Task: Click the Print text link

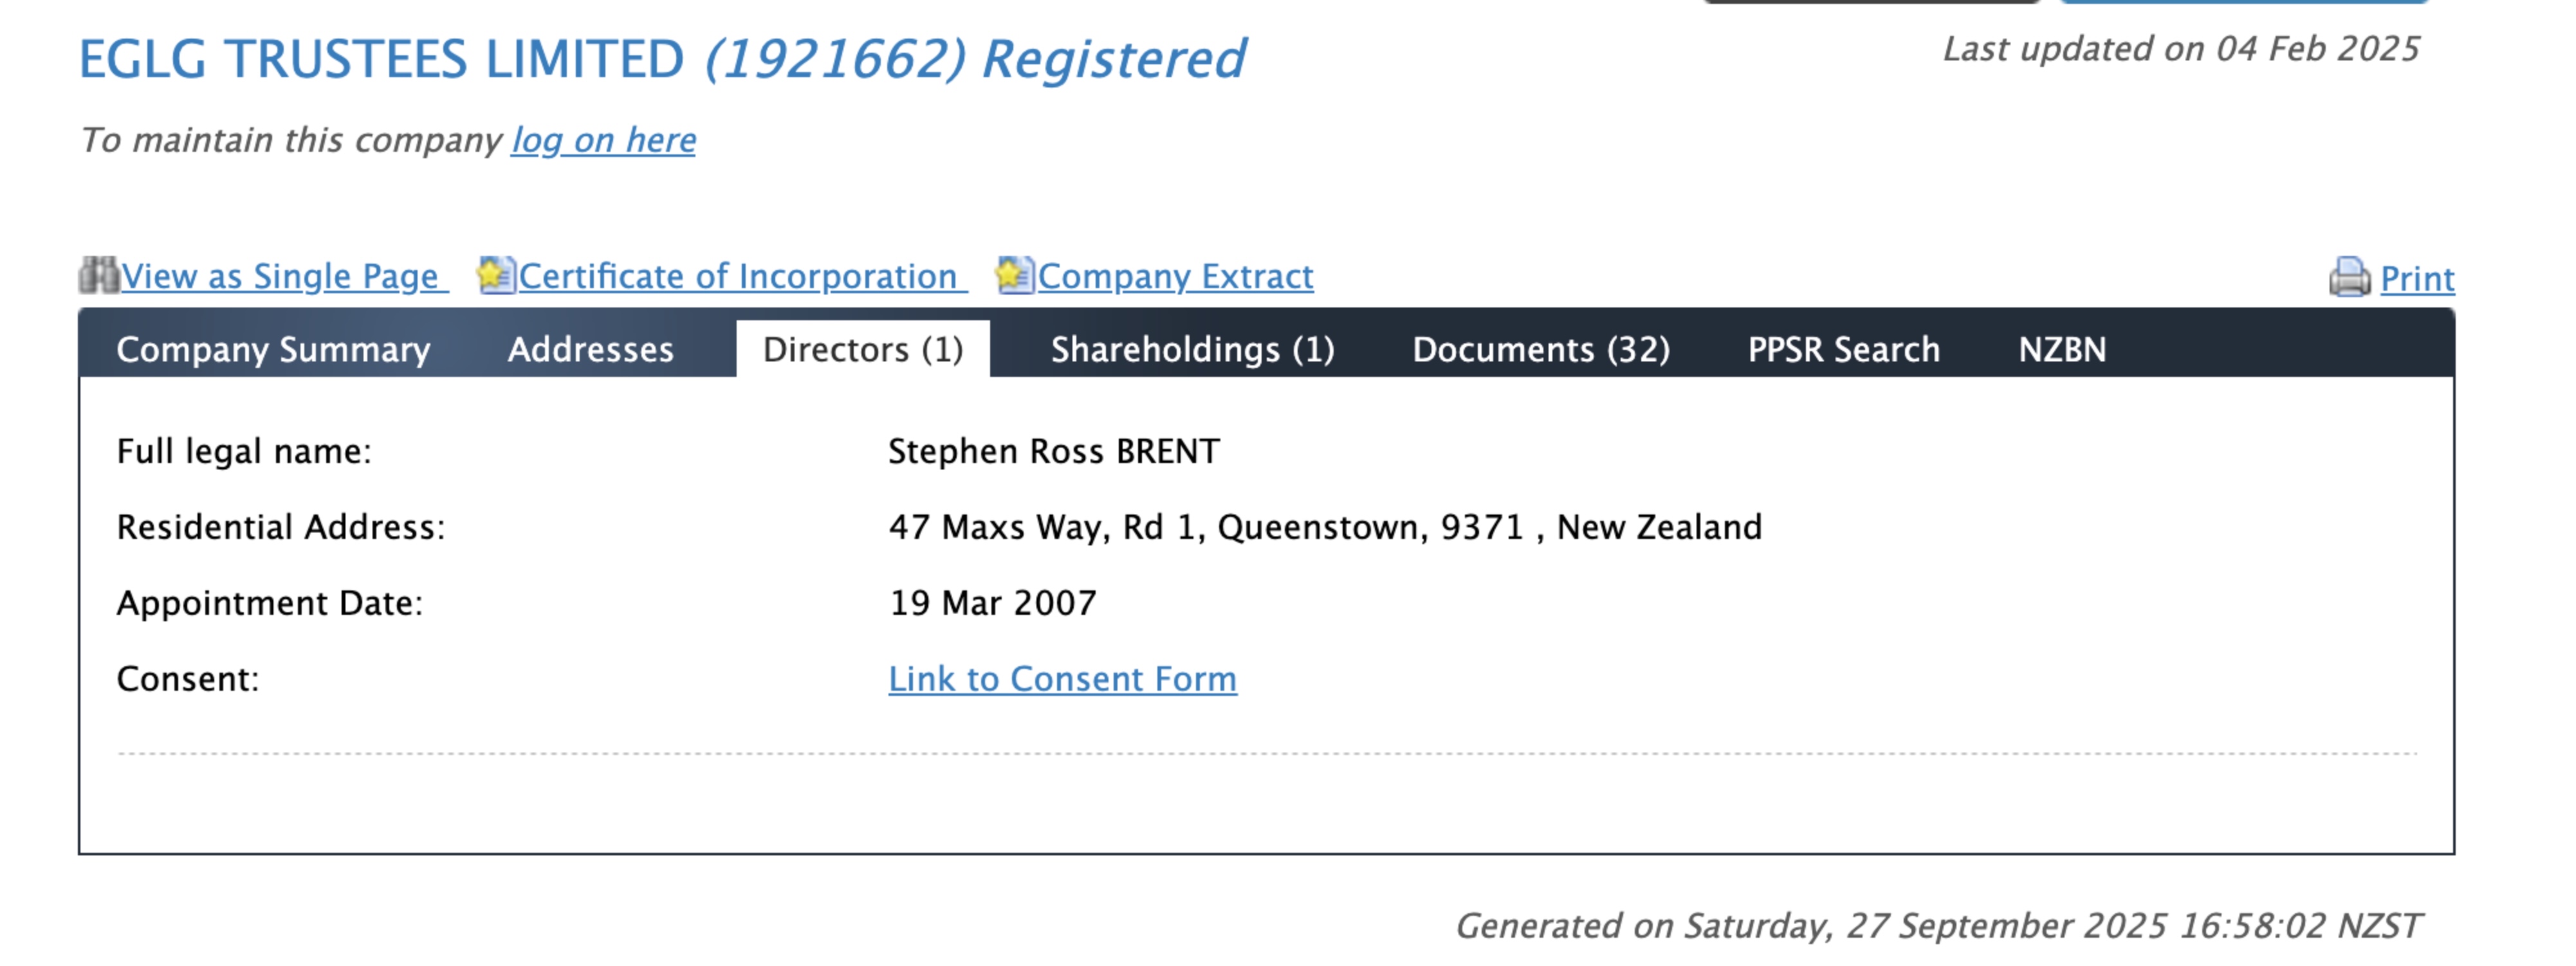Action: click(2417, 279)
